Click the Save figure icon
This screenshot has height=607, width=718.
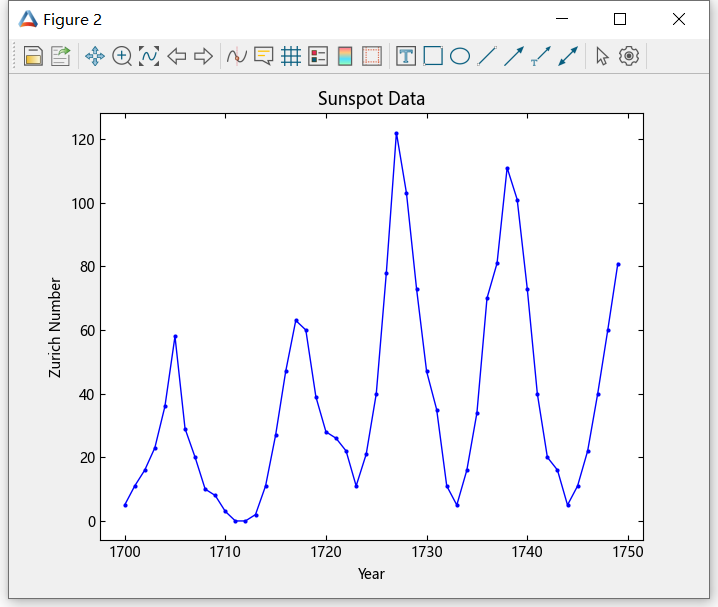coord(33,56)
